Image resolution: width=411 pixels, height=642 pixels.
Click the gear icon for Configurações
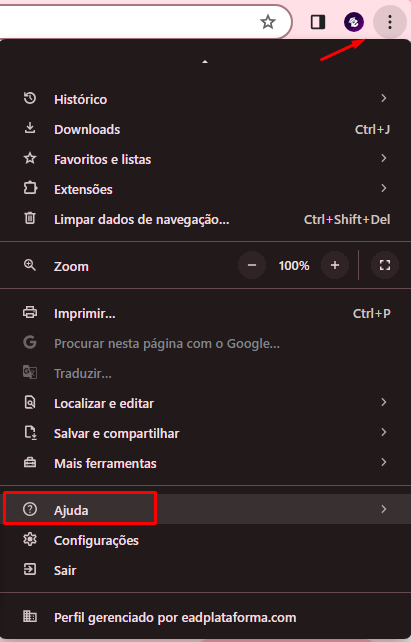point(30,540)
